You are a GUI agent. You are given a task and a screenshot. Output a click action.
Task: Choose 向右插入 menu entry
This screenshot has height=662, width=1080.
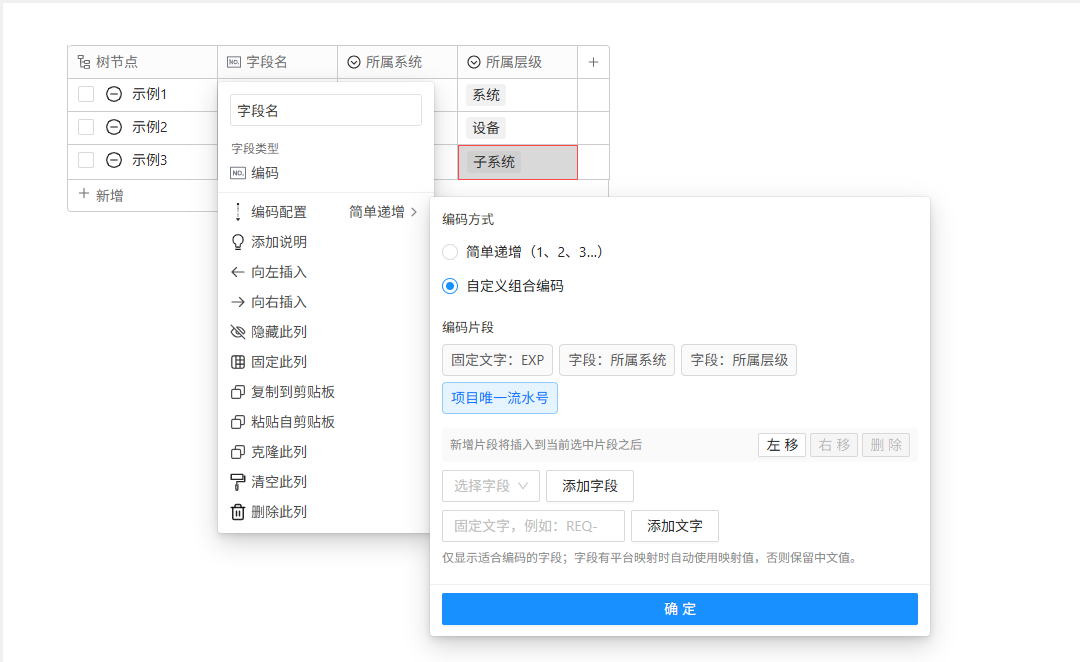(326, 302)
